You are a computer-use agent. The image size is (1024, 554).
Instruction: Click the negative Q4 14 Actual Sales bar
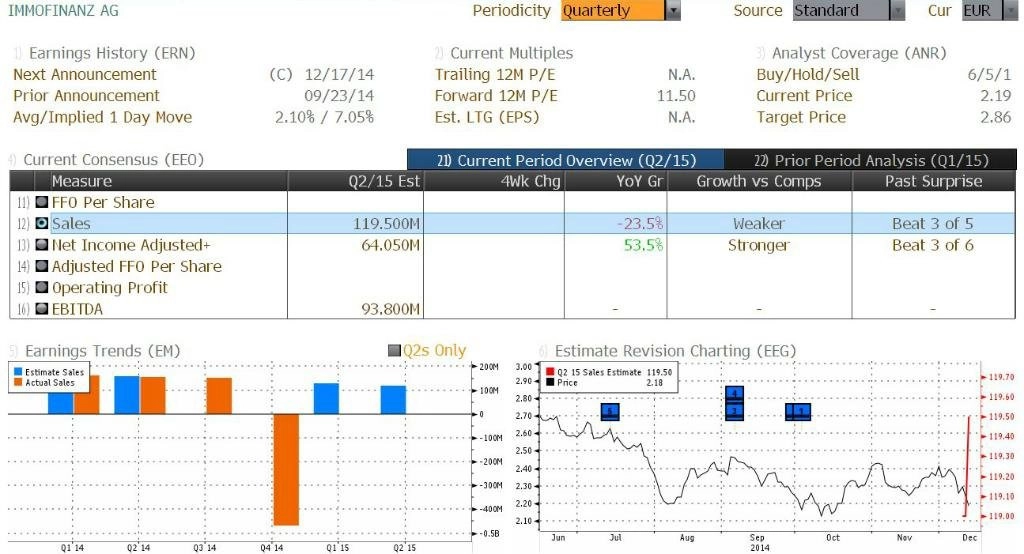[x=286, y=469]
